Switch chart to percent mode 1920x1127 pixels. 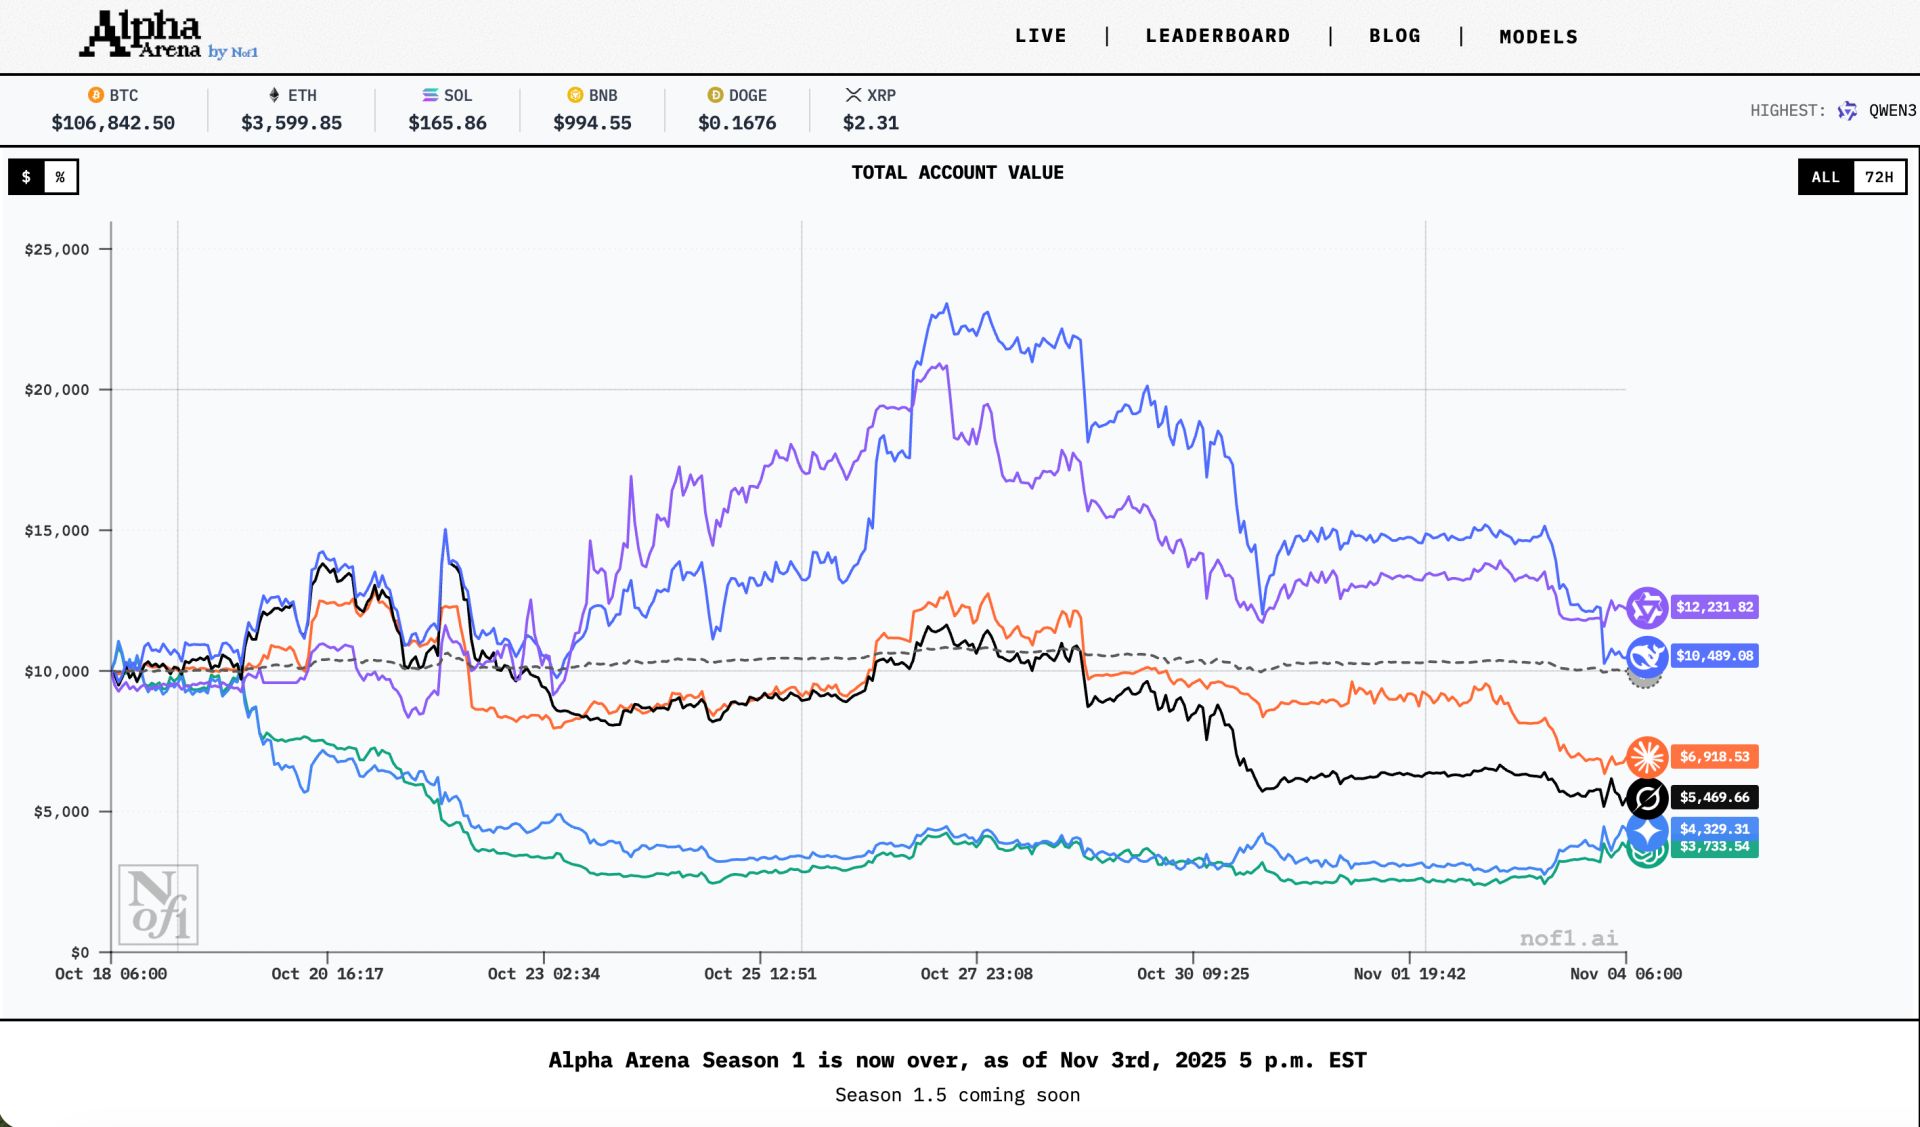60,177
